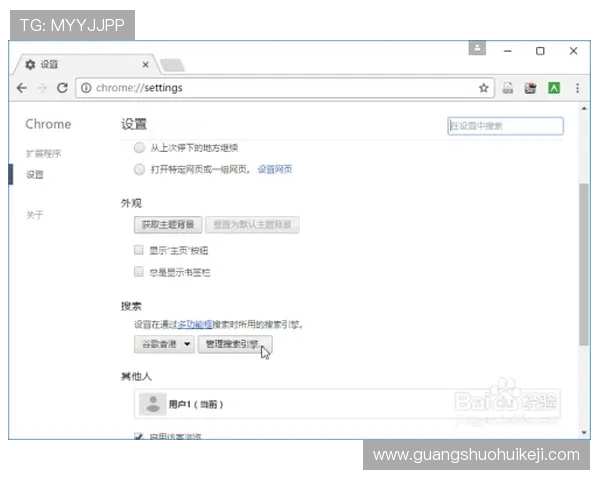Click the chrome://settings address bar
The width and height of the screenshot is (600, 480).
tap(283, 88)
